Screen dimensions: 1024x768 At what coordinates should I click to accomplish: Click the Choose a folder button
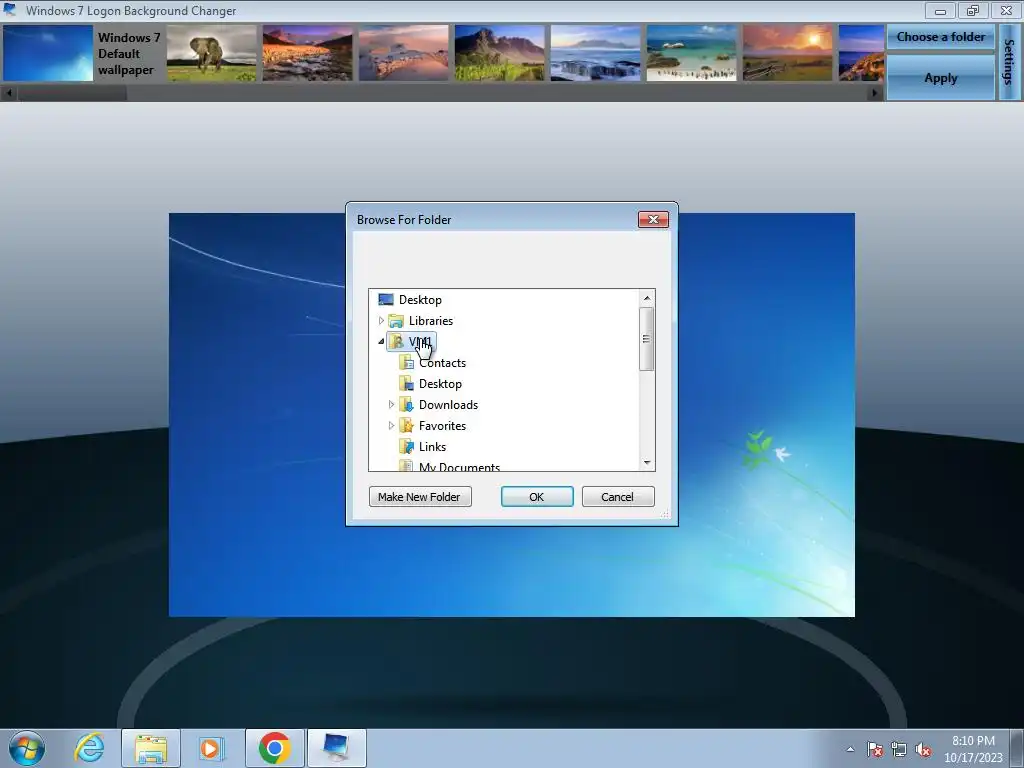point(940,37)
